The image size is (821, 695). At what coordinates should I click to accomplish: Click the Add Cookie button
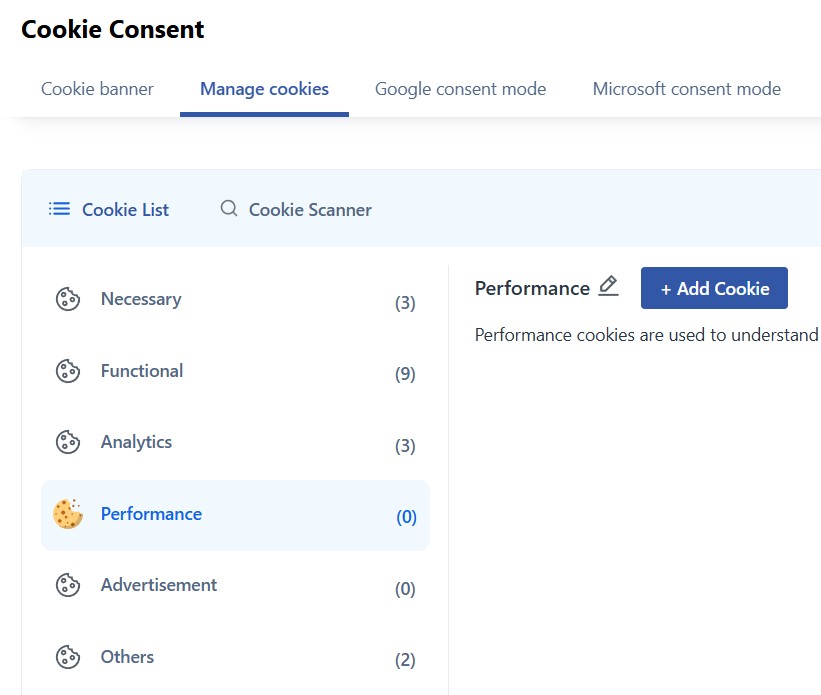714,287
